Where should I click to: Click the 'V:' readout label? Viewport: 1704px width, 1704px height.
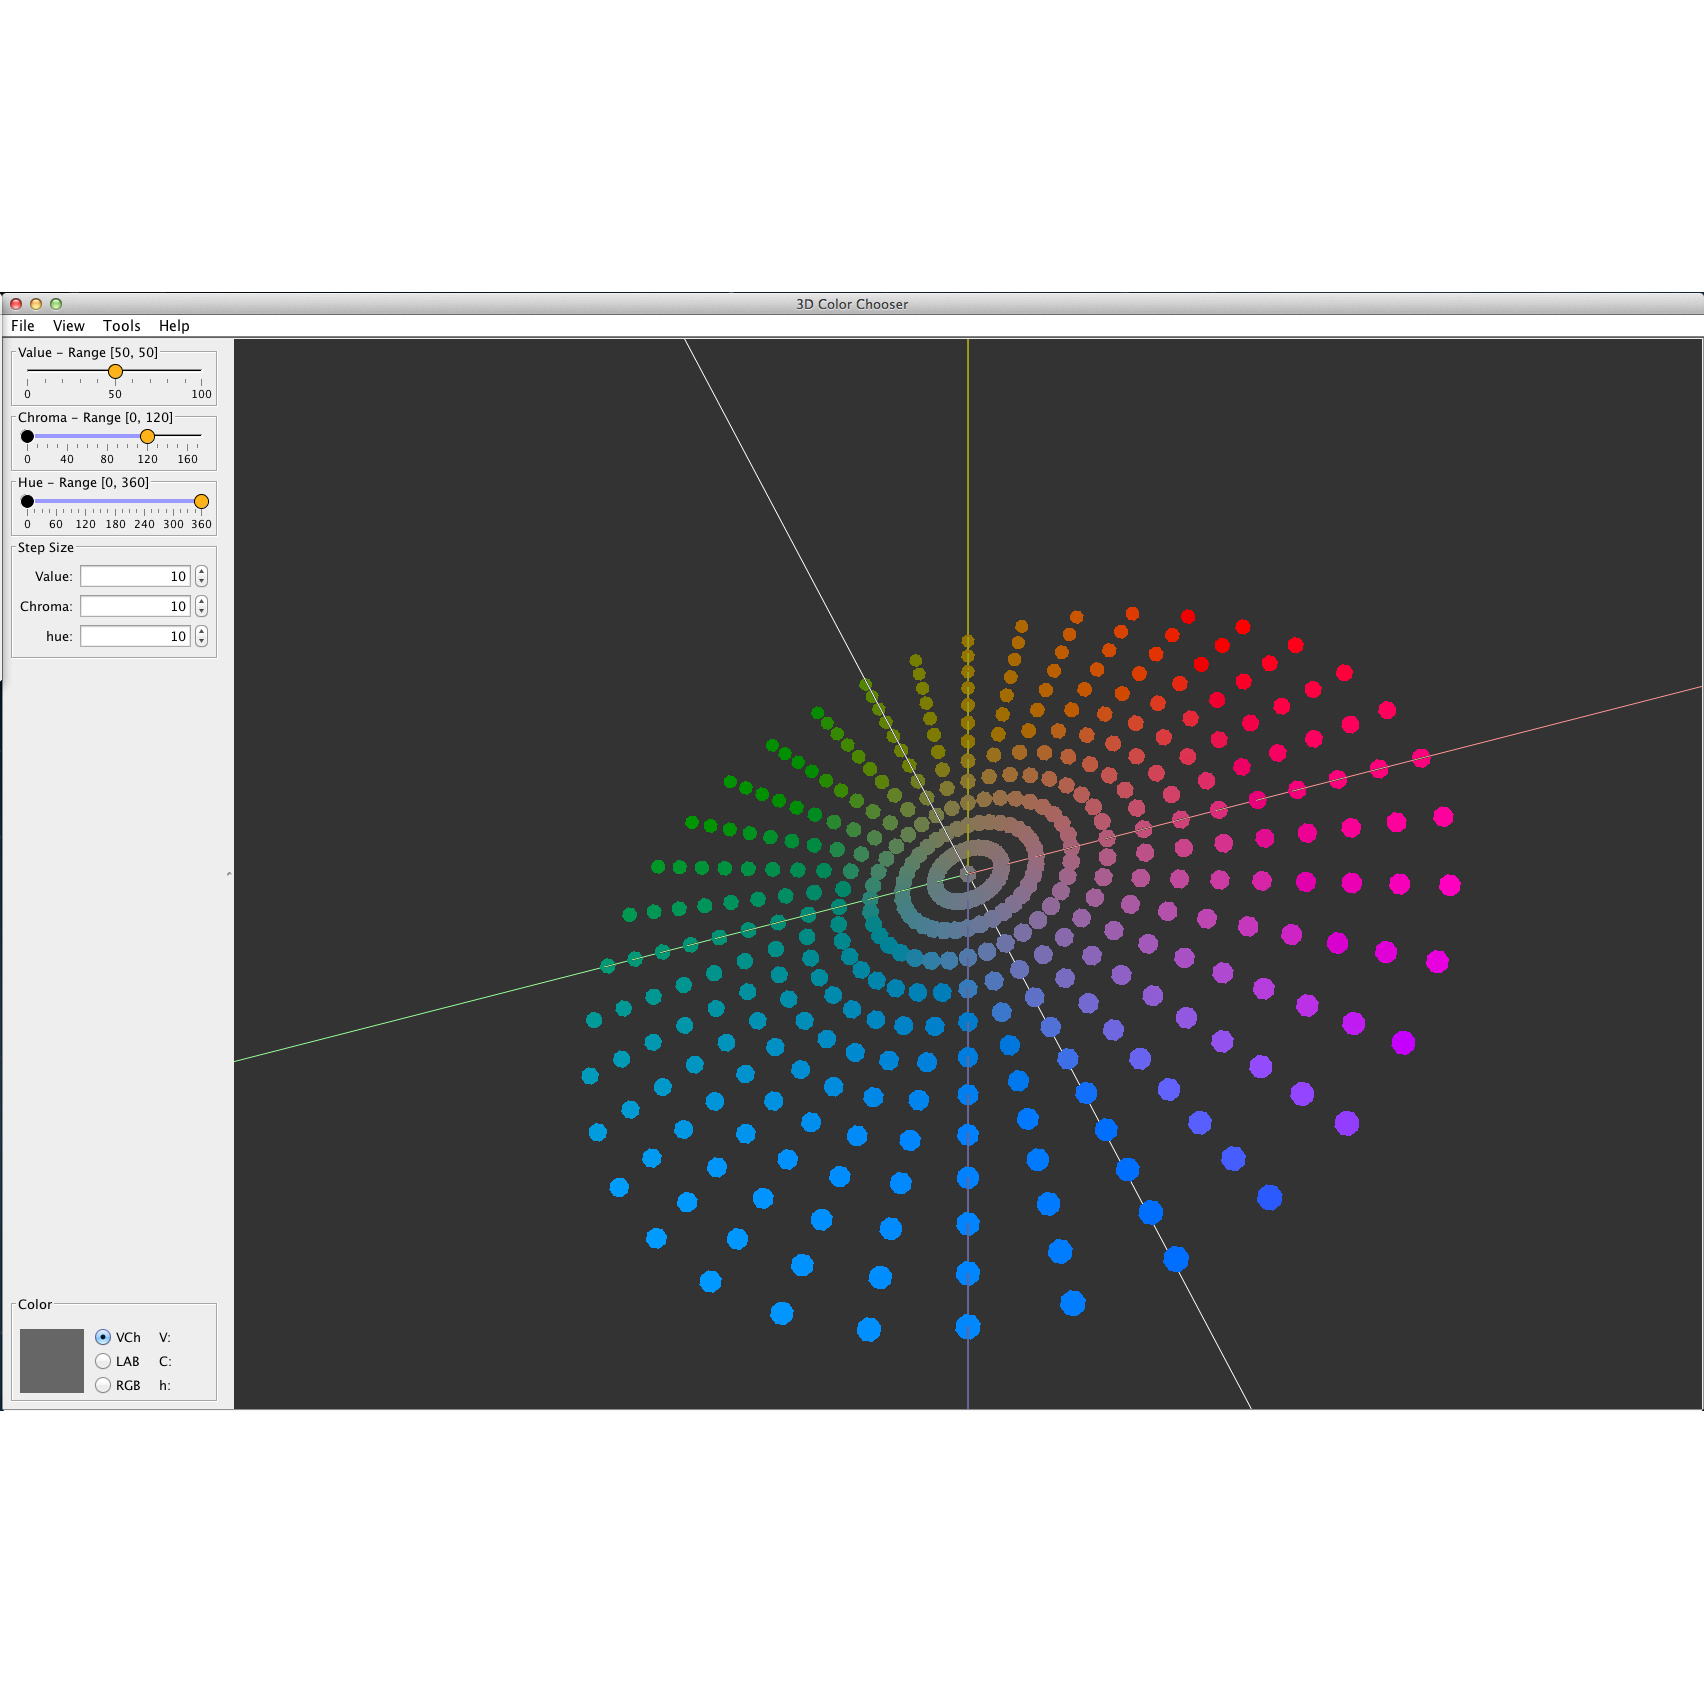(x=165, y=1337)
